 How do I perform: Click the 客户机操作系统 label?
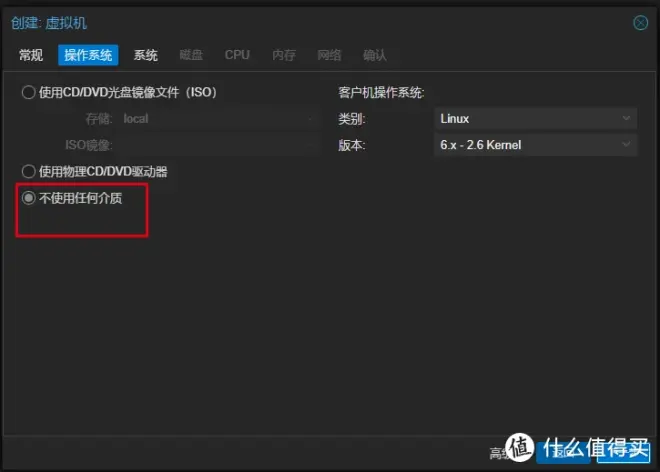(381, 92)
